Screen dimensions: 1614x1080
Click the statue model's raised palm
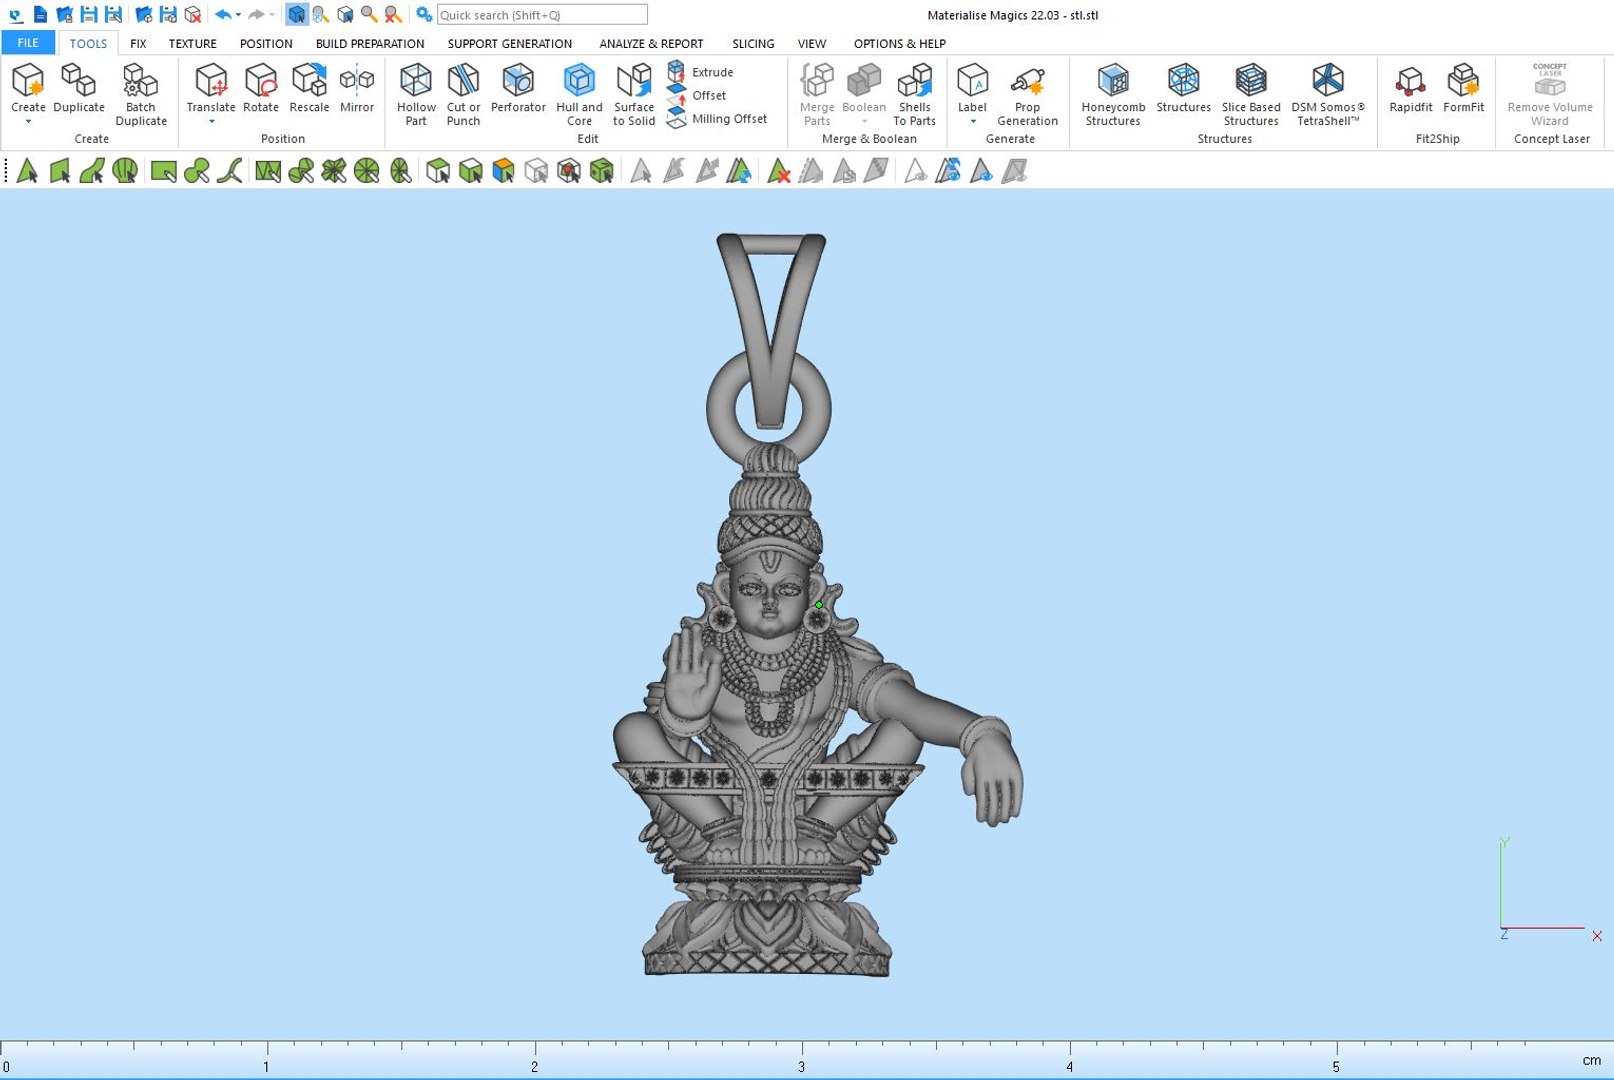691,675
